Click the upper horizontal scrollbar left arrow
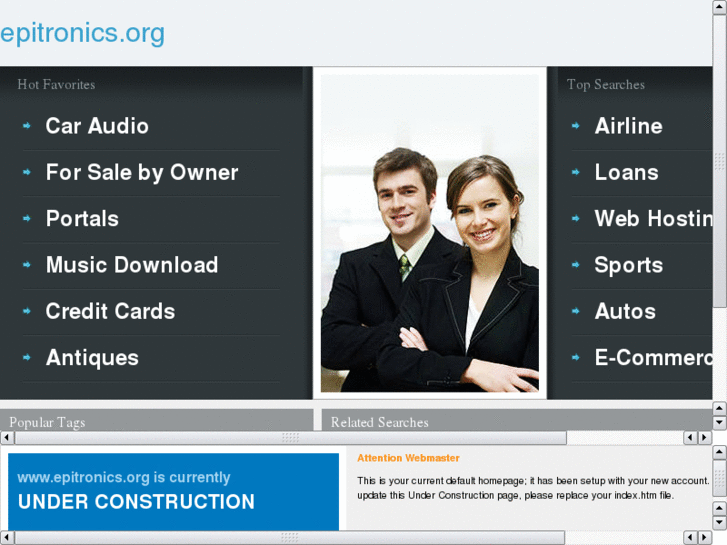 7,437
